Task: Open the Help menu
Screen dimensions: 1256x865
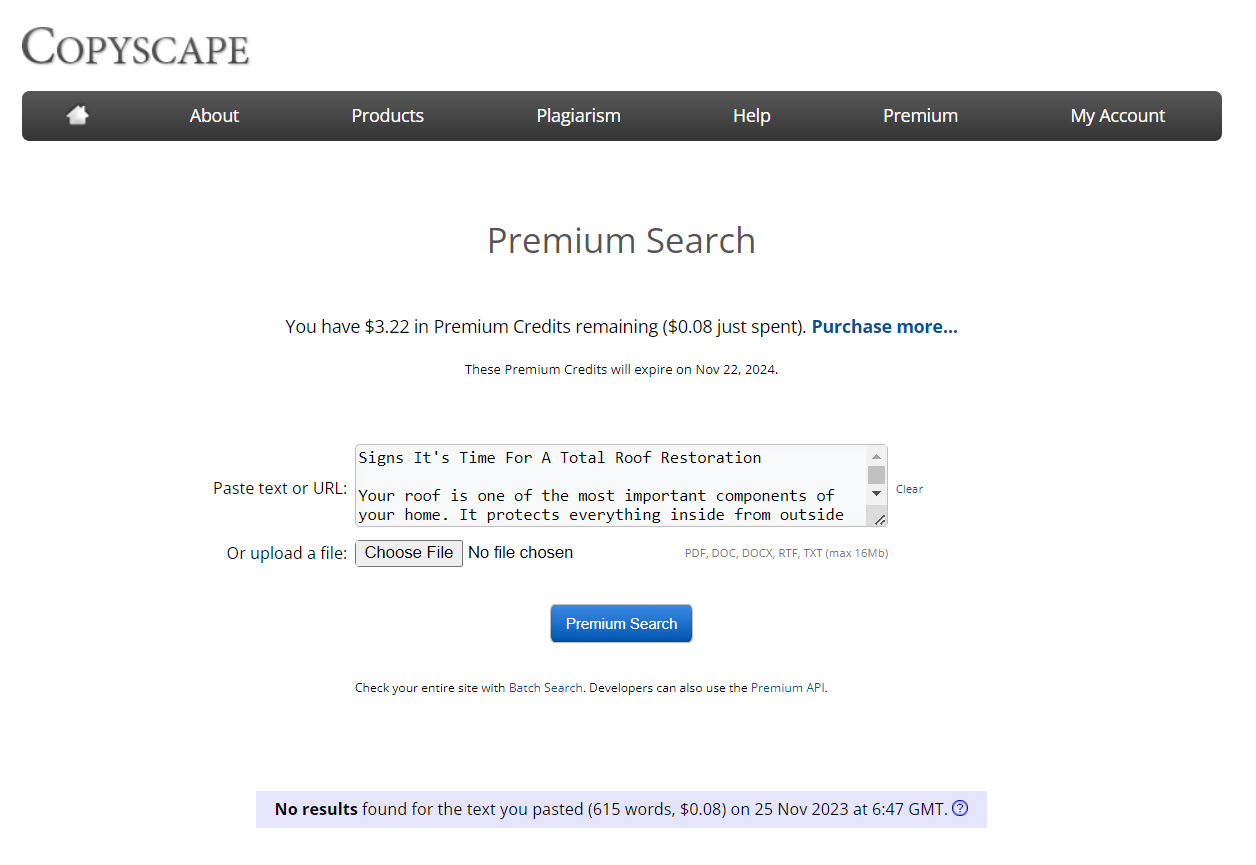Action: (x=751, y=116)
